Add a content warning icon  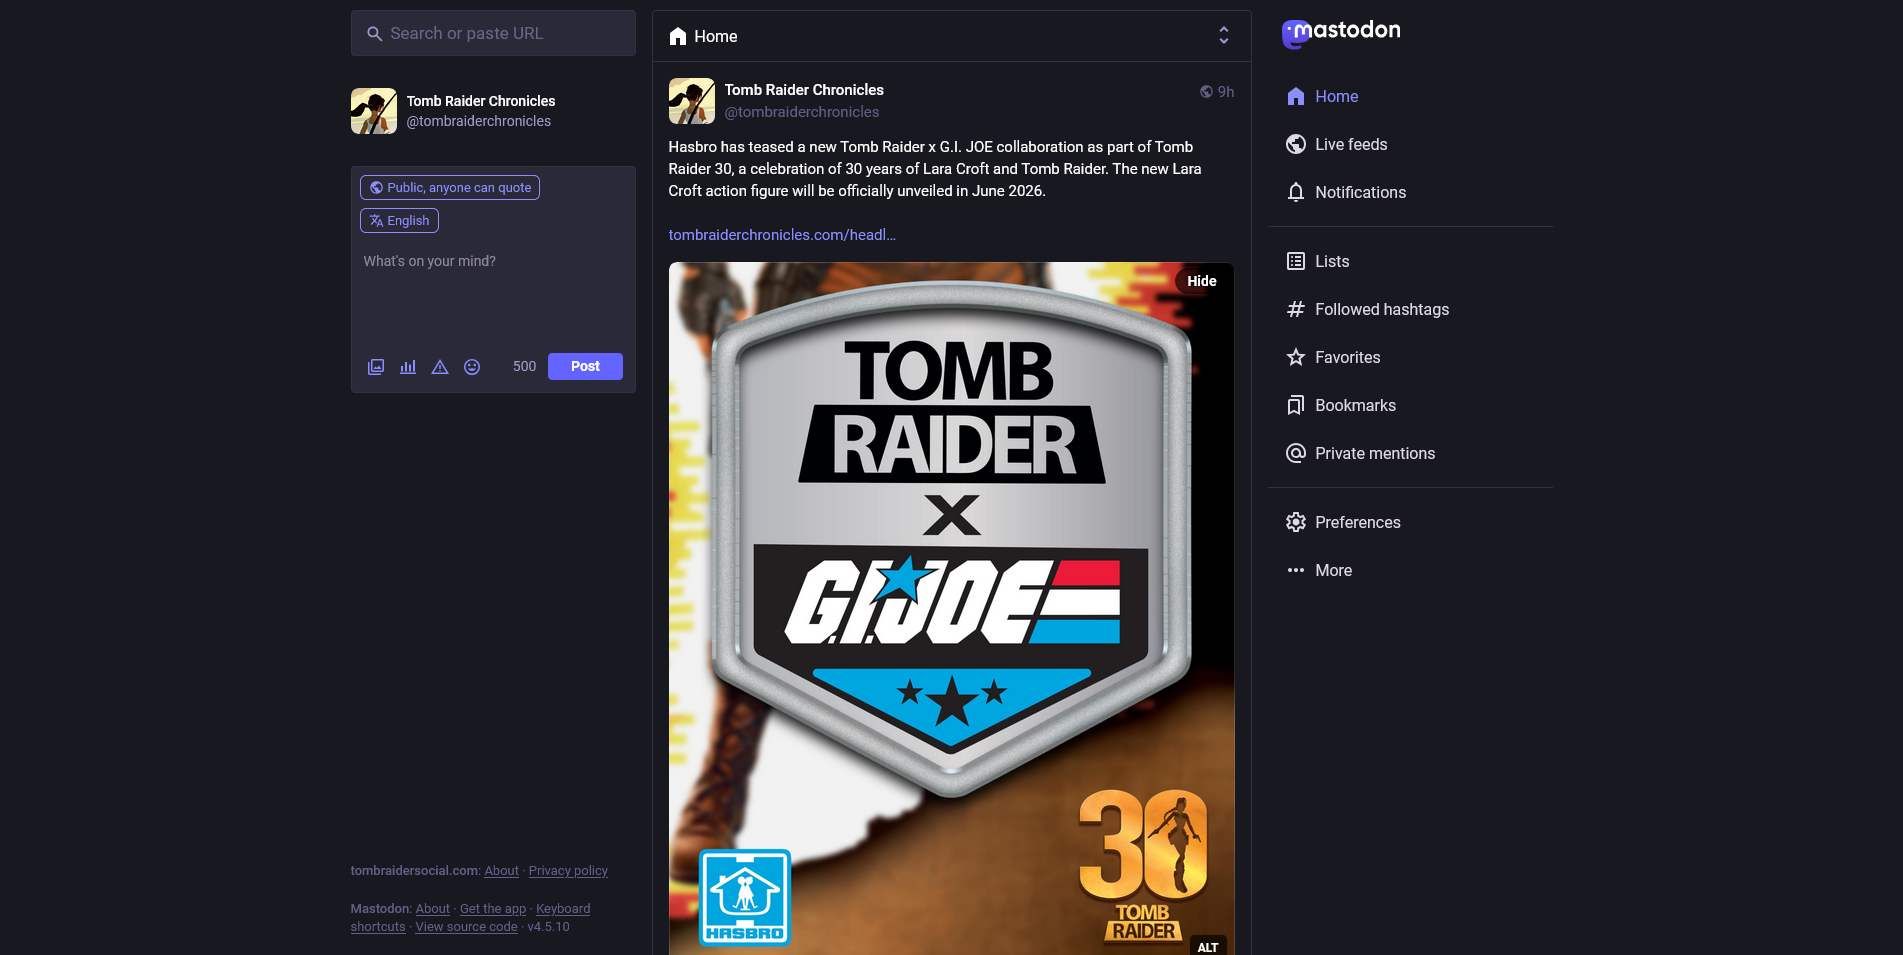pyautogui.click(x=440, y=367)
